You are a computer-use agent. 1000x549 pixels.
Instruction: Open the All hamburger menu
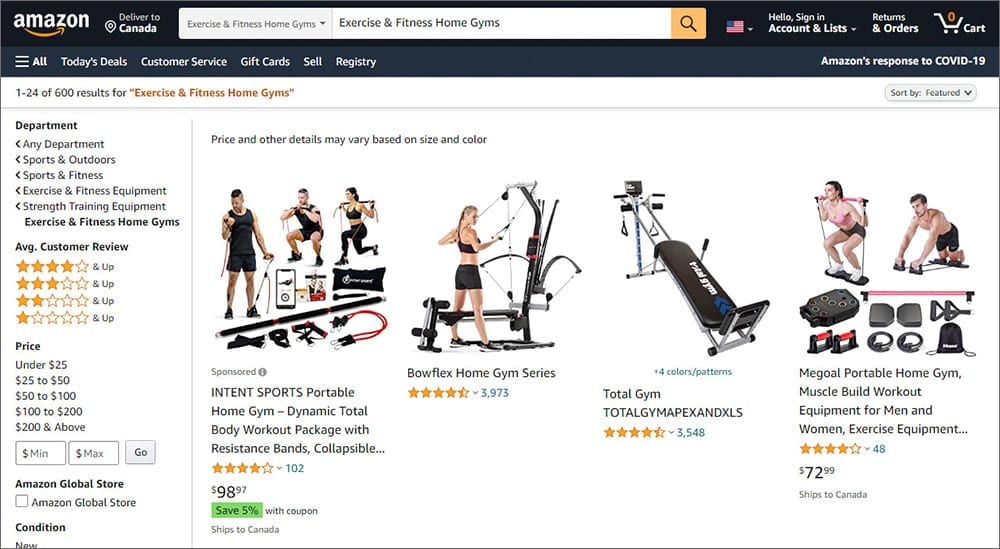pos(31,62)
